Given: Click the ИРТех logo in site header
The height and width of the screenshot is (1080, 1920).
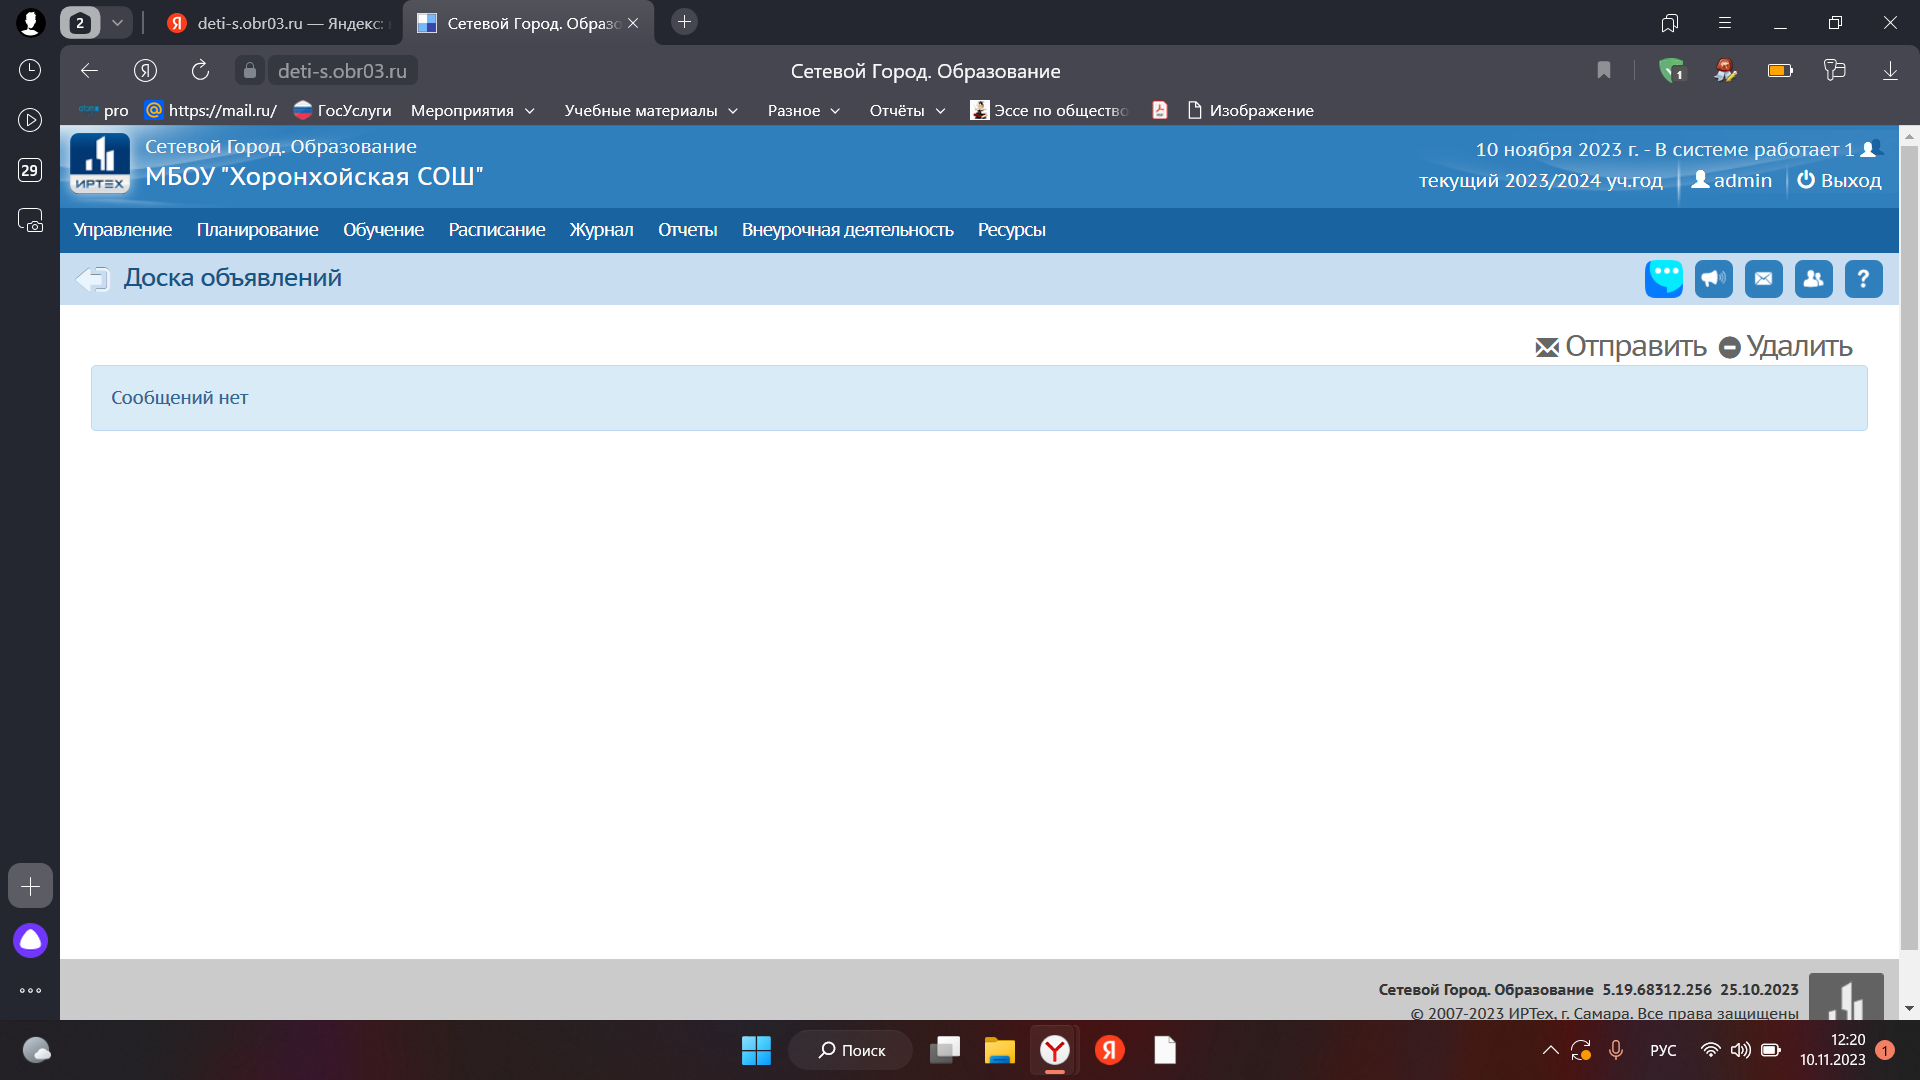Looking at the screenshot, I should coord(100,163).
